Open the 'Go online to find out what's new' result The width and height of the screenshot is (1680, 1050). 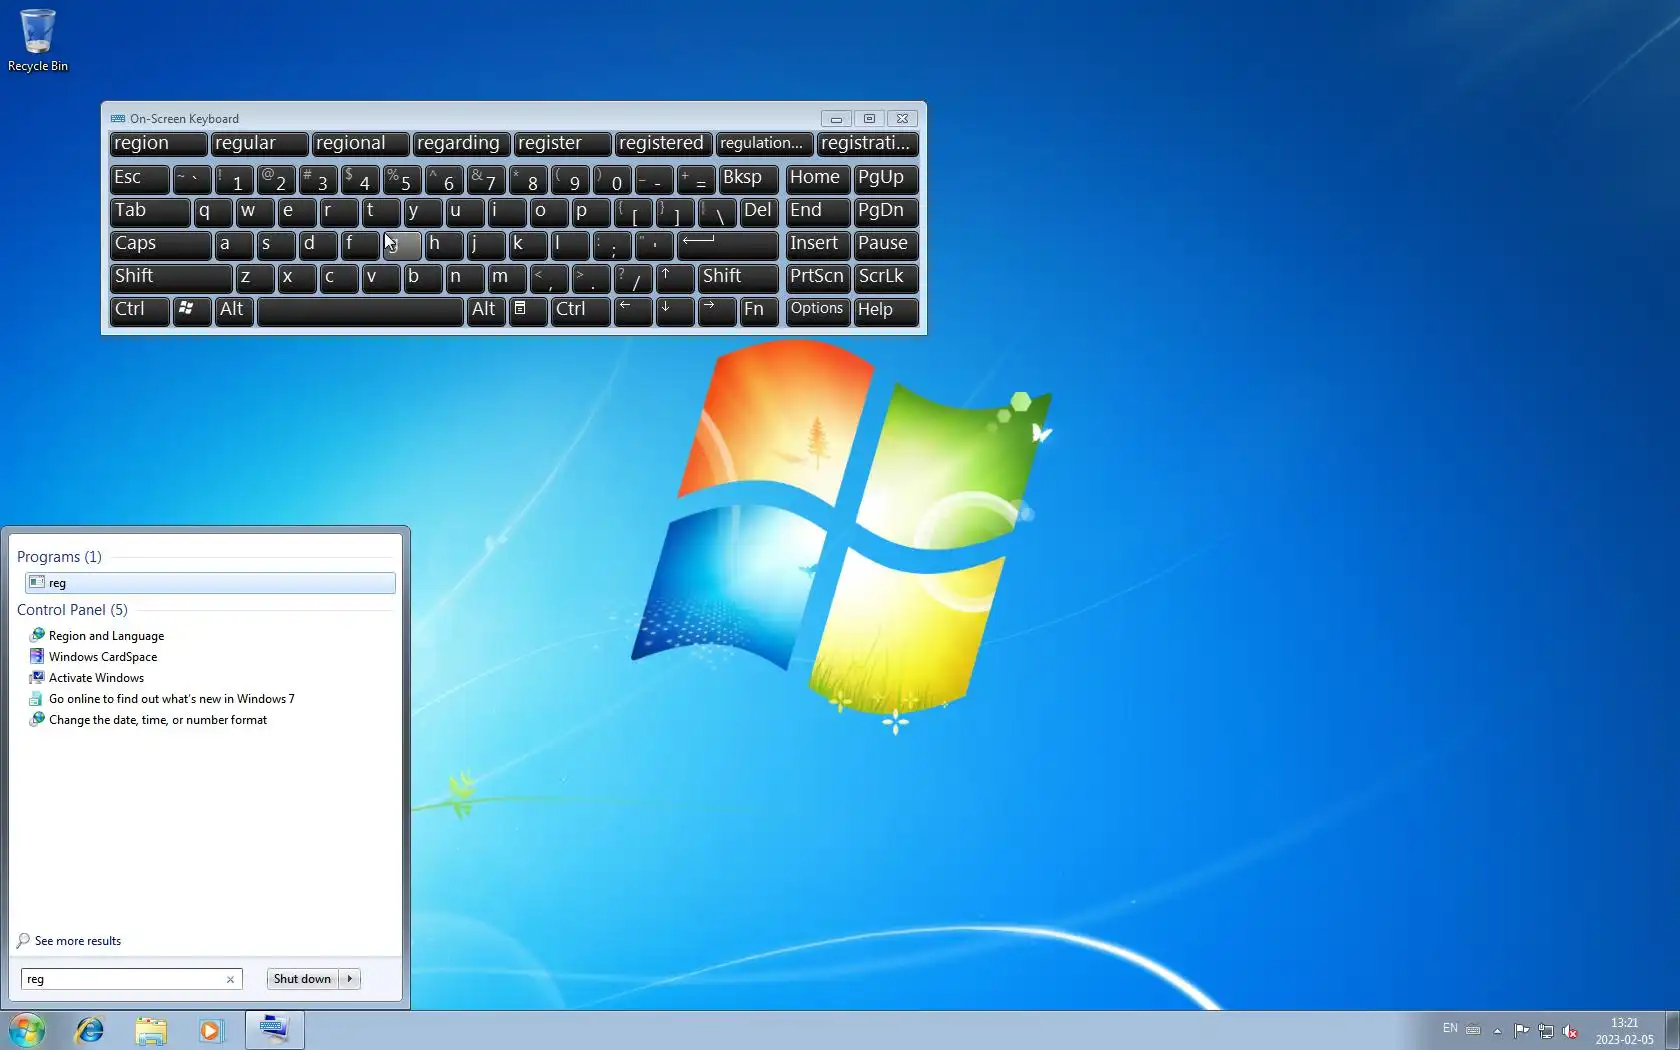point(171,699)
